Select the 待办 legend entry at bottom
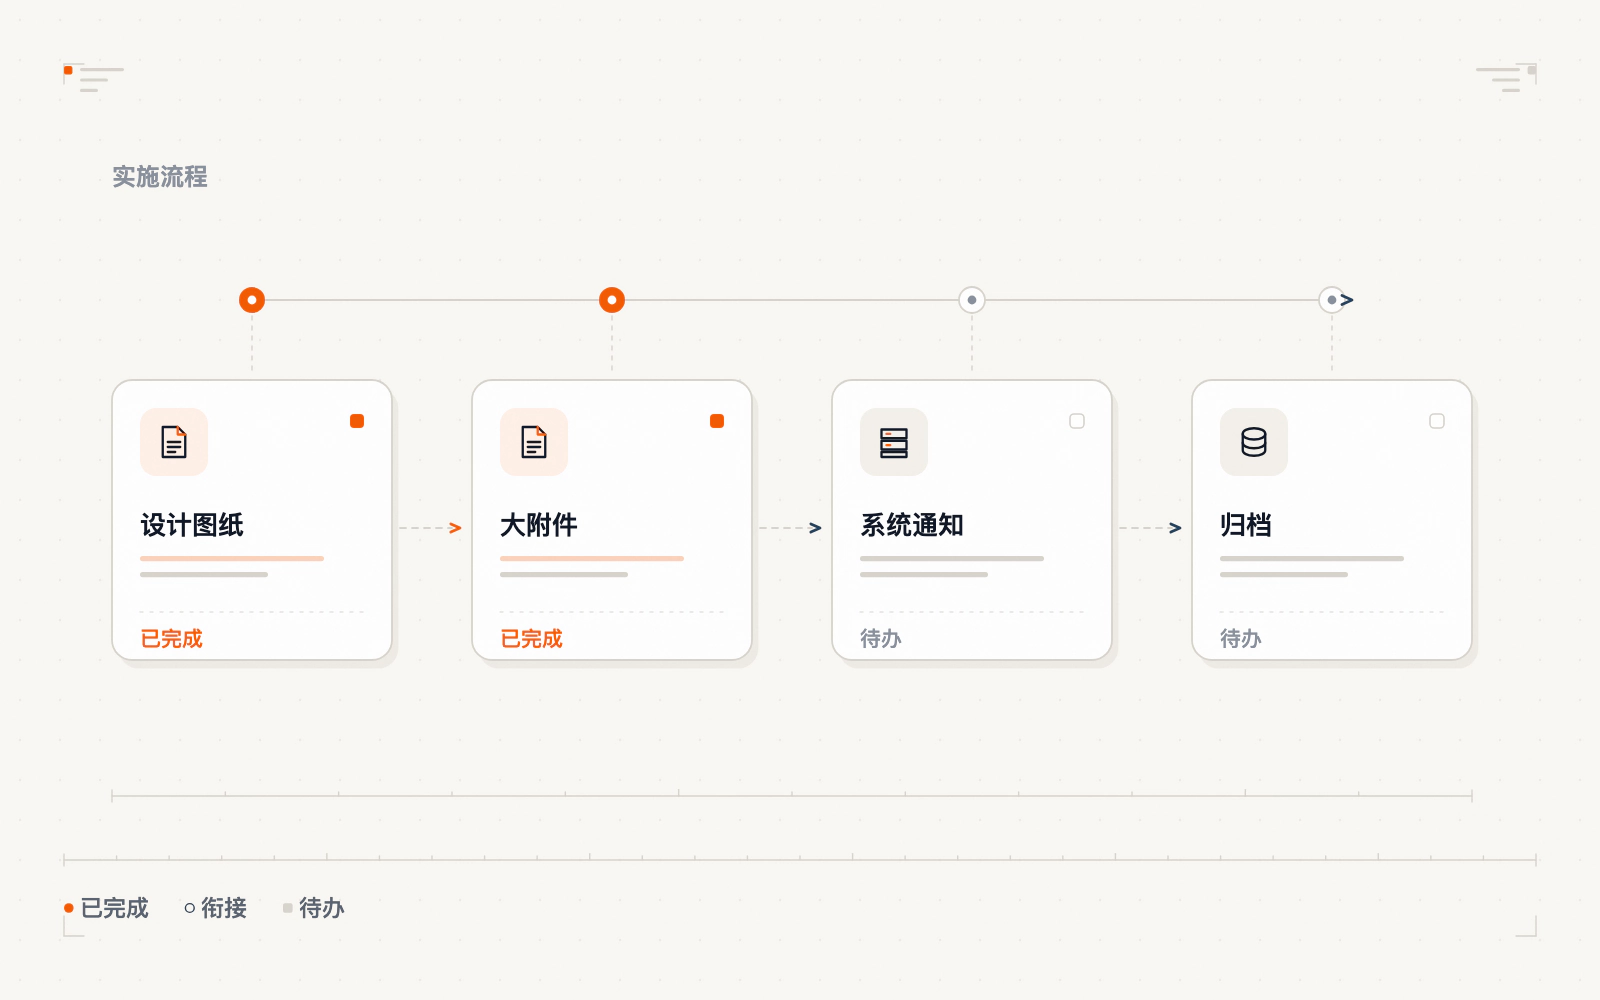This screenshot has width=1600, height=1000. [314, 908]
